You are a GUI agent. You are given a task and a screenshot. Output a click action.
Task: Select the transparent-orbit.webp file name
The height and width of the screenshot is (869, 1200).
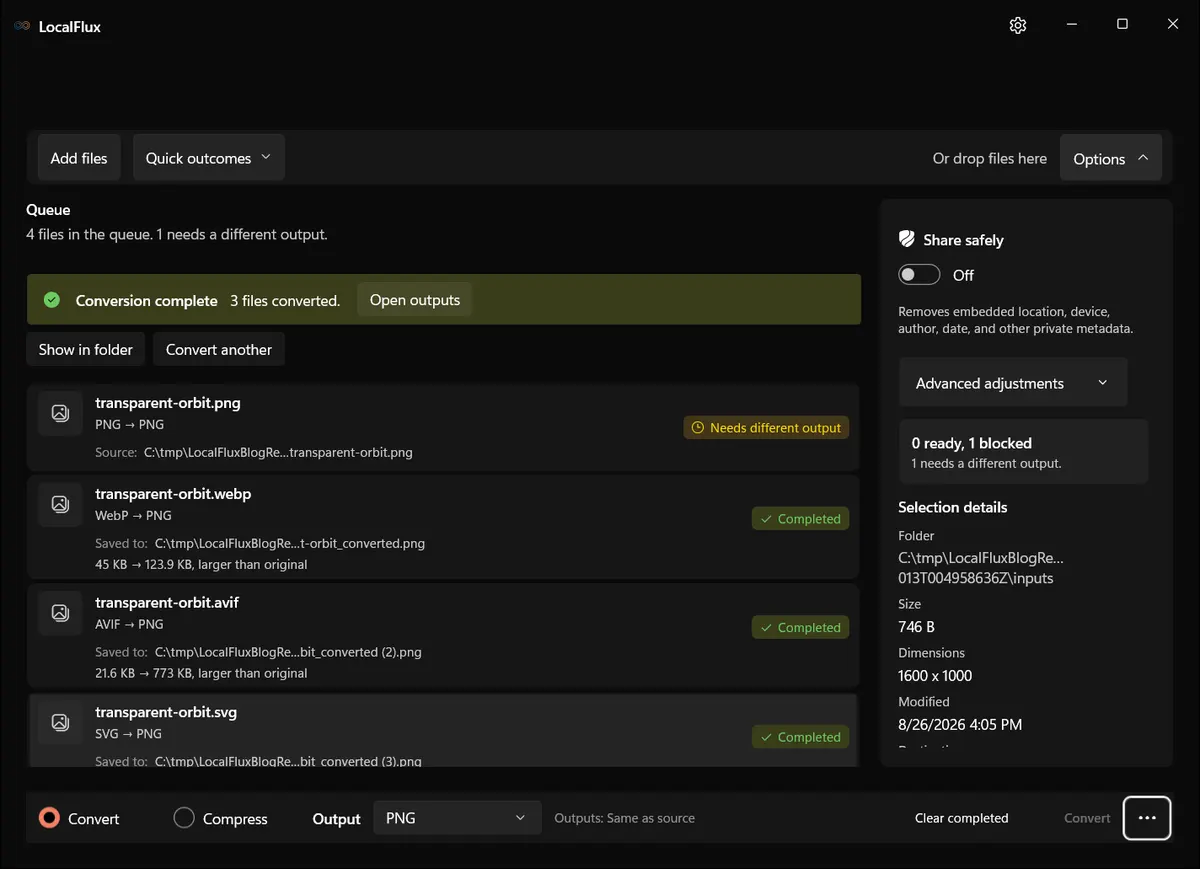click(x=173, y=494)
